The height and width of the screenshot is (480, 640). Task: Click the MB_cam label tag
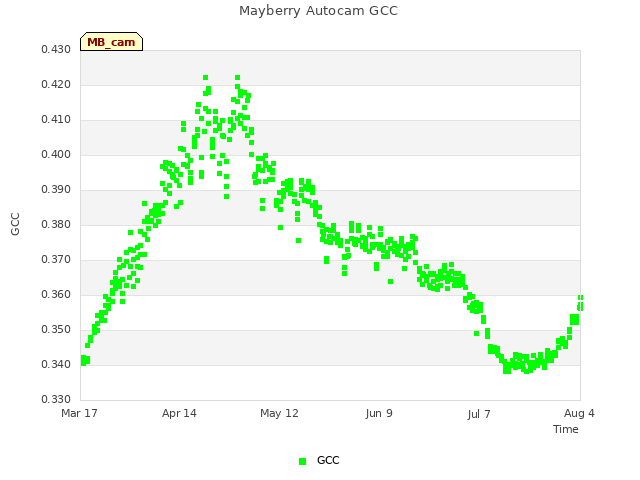pos(111,42)
